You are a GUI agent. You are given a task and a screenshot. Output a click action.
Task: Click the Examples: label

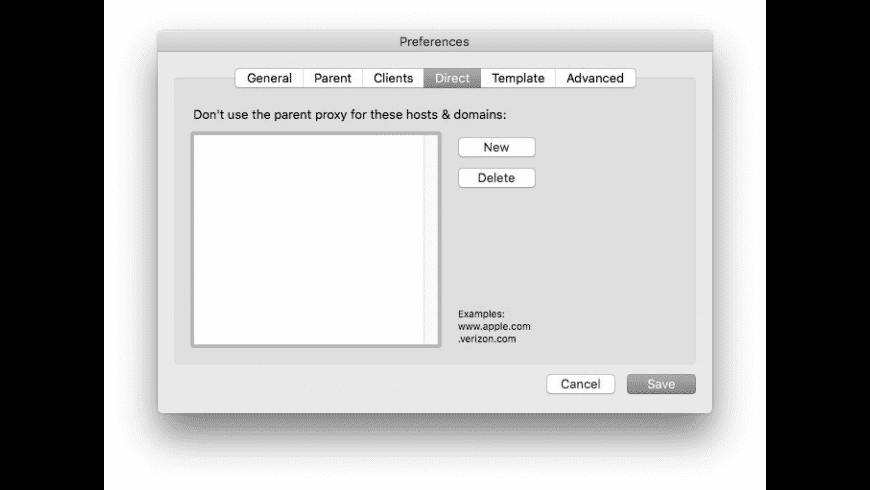pyautogui.click(x=481, y=314)
